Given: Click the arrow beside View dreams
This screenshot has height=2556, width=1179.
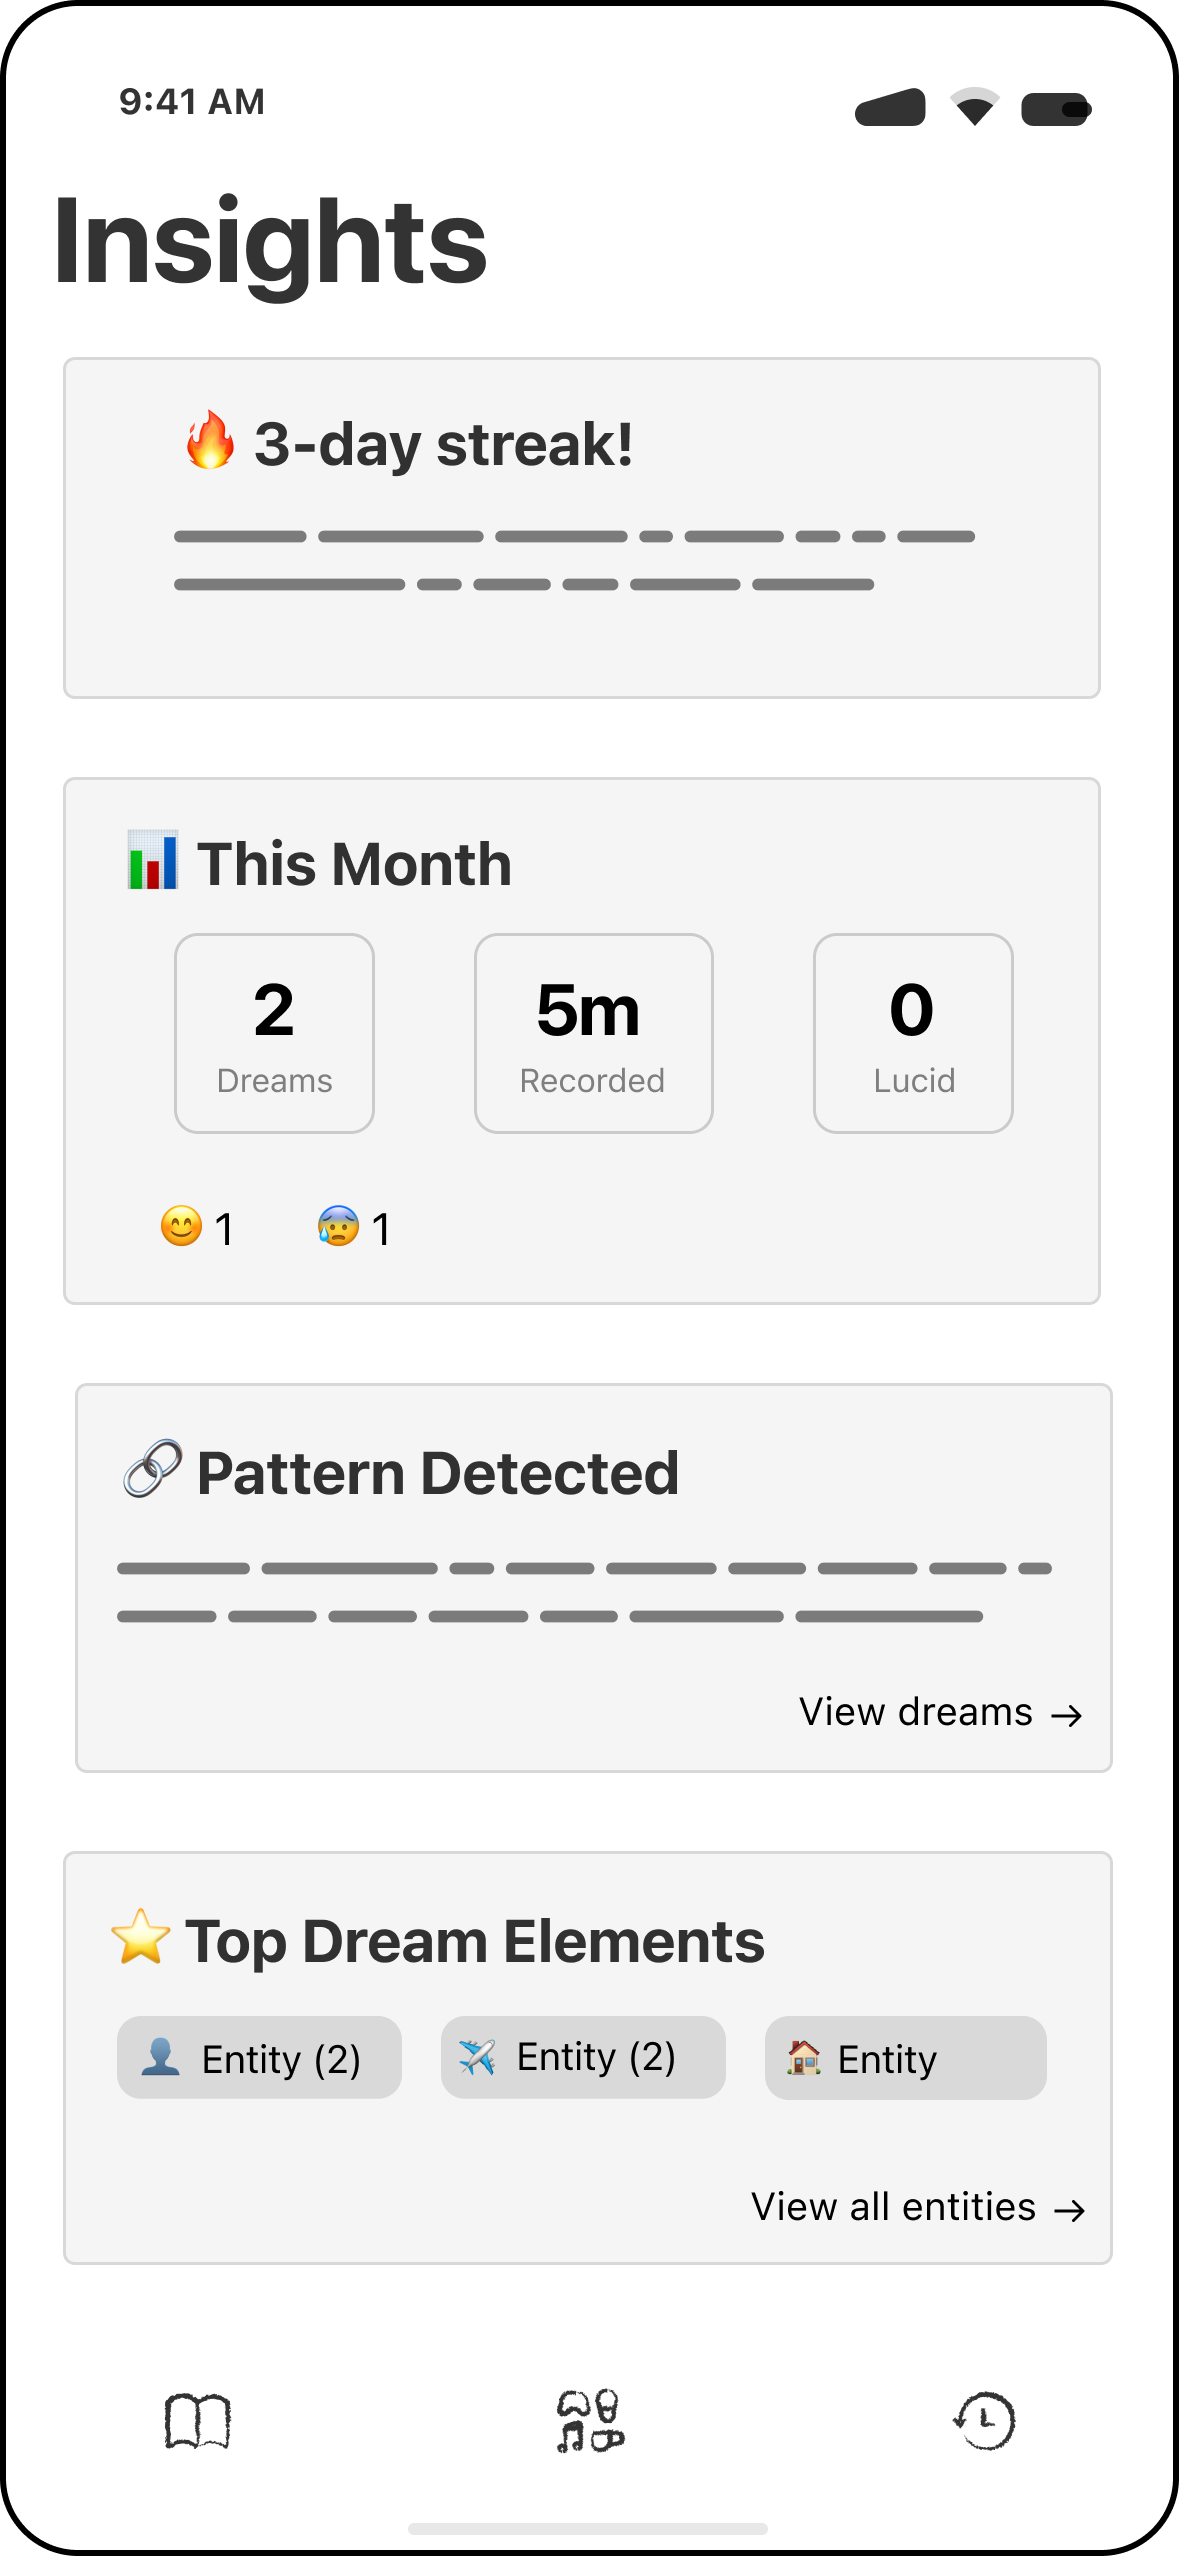Looking at the screenshot, I should [1069, 1714].
